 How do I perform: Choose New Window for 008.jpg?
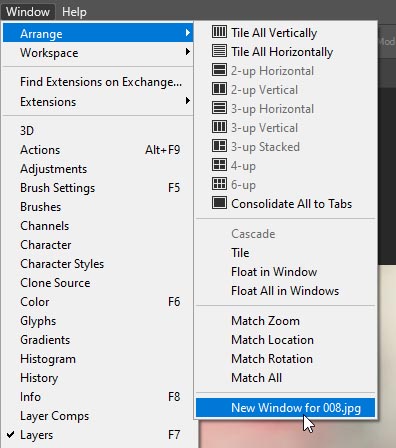286,408
